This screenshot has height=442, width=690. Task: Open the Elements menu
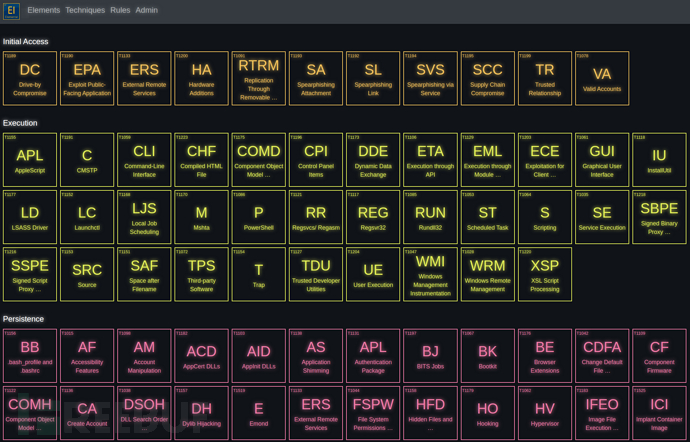(x=44, y=10)
